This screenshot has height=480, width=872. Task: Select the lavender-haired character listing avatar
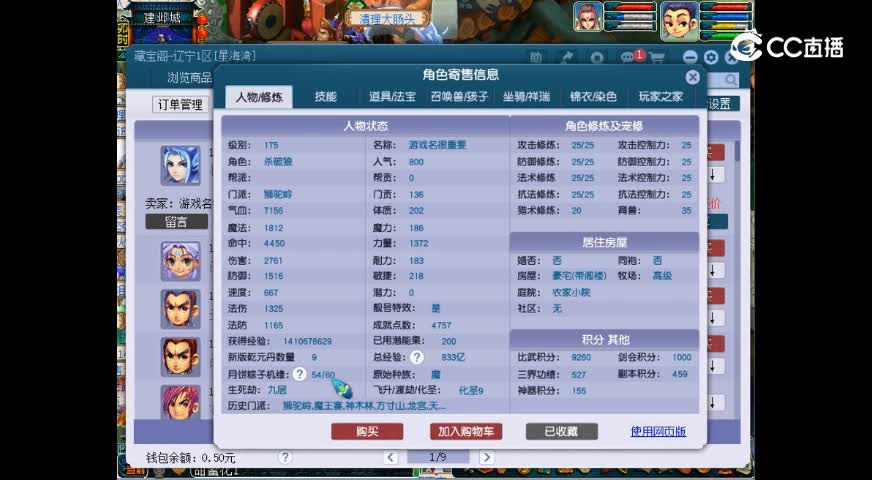pos(180,261)
